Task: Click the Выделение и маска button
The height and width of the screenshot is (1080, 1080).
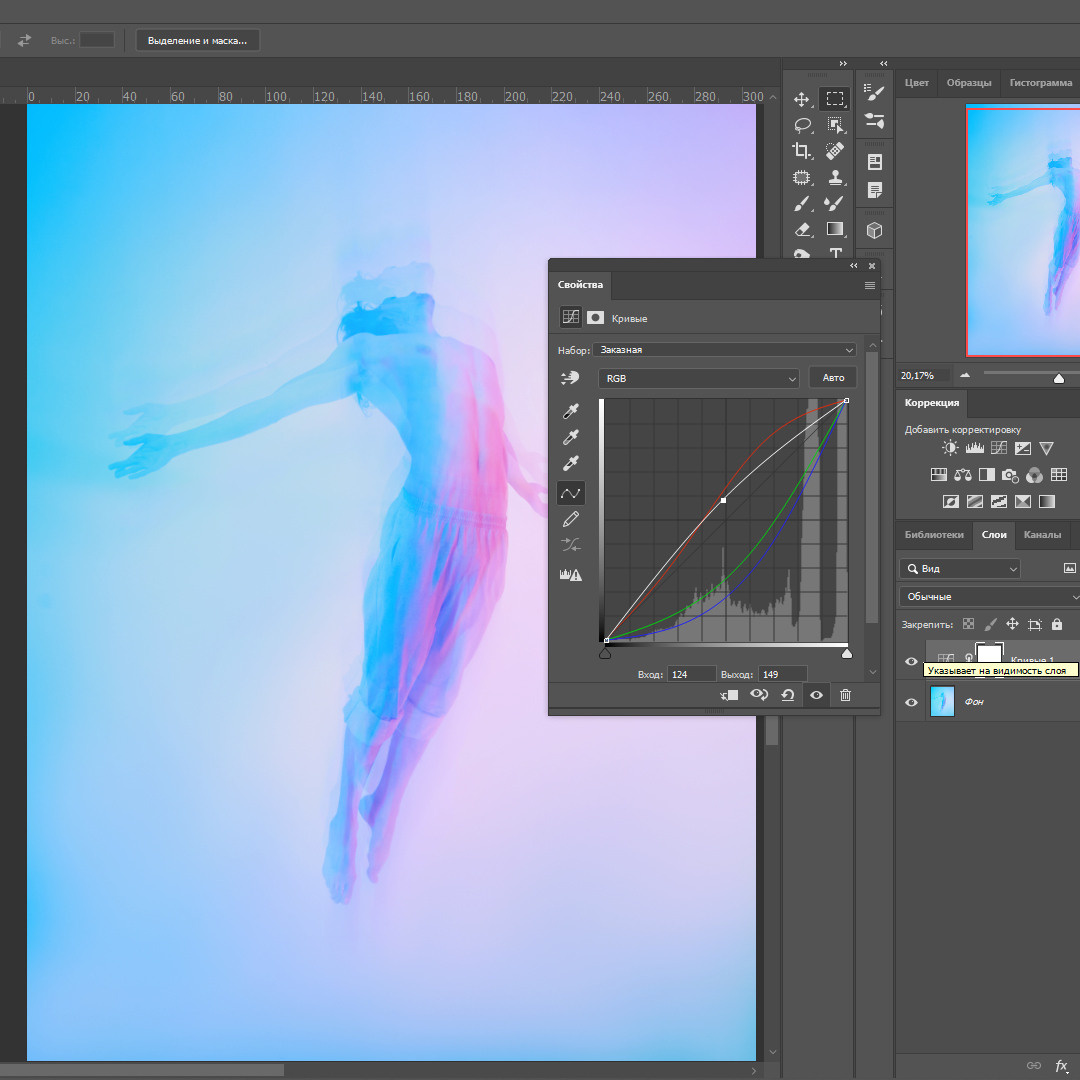Action: [198, 40]
